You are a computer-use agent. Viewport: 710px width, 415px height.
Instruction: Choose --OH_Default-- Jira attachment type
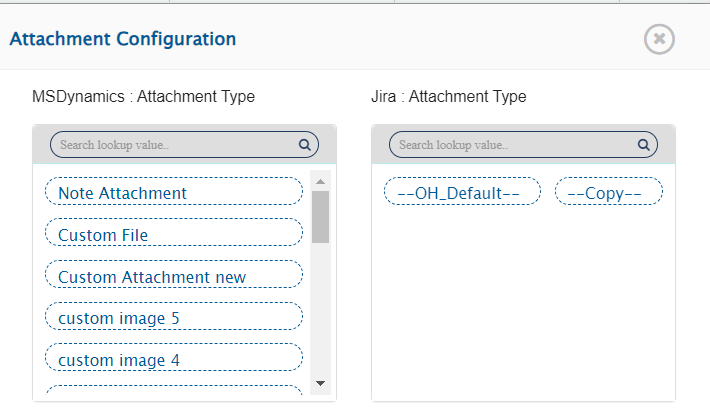coord(462,192)
